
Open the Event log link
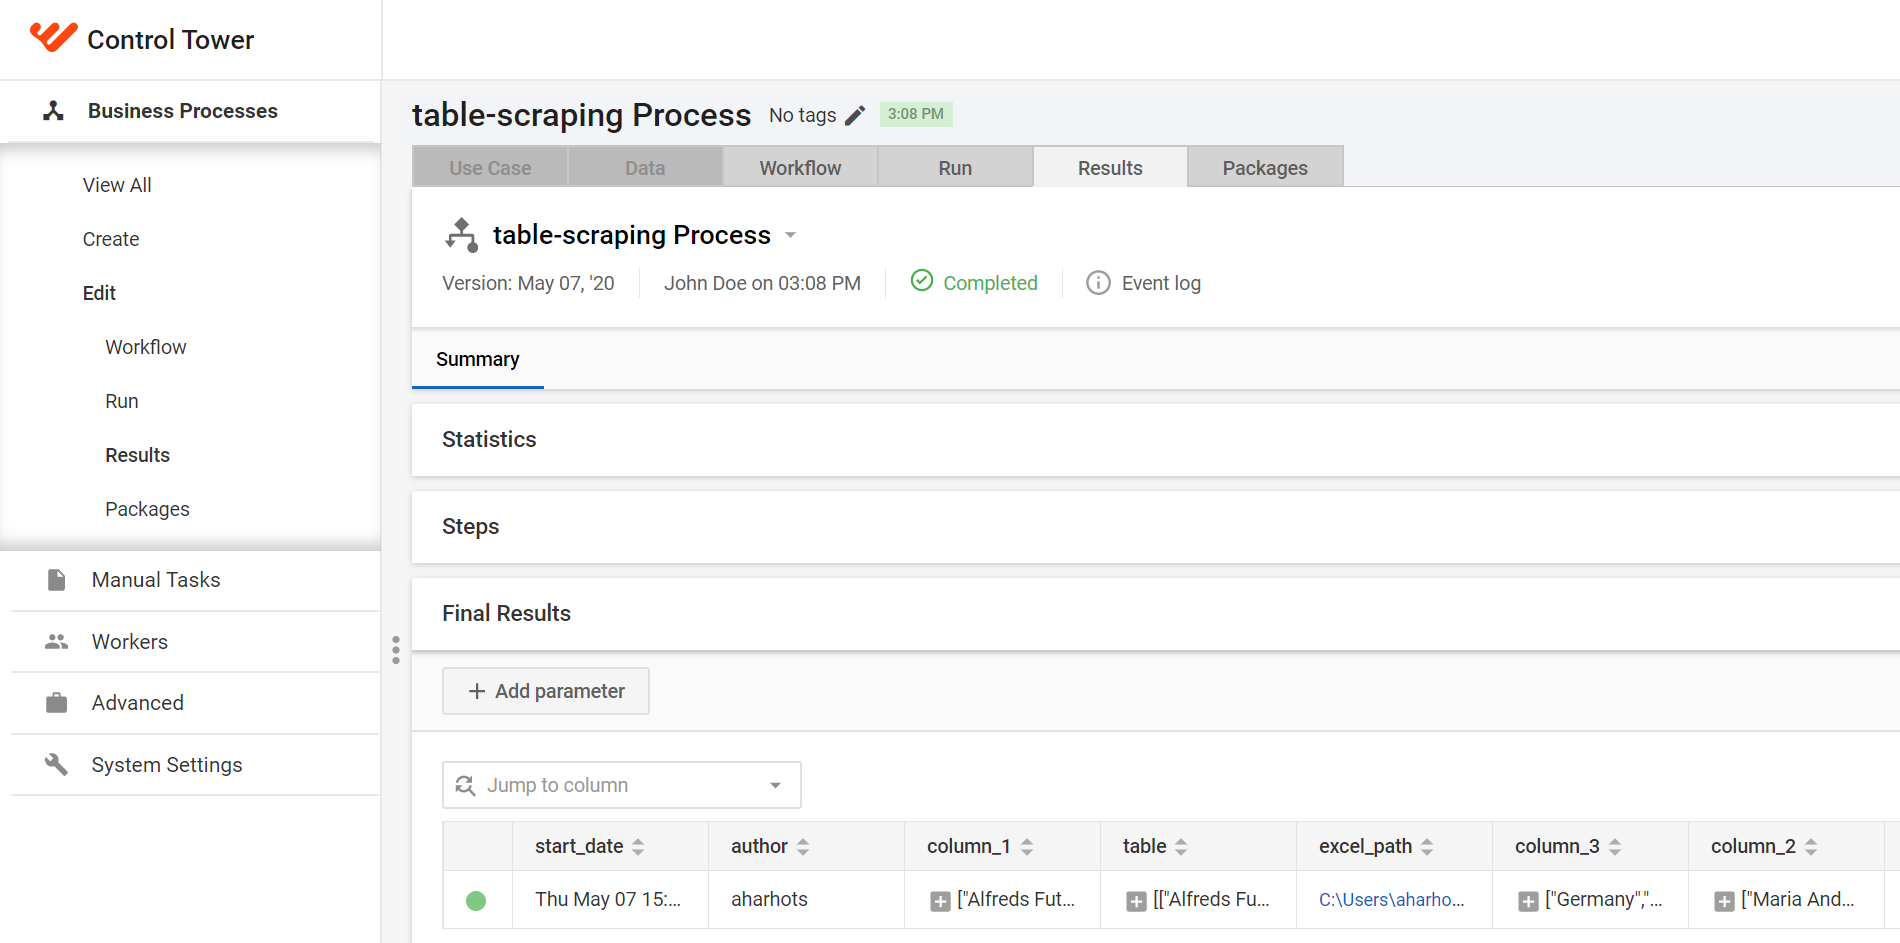(x=1161, y=283)
